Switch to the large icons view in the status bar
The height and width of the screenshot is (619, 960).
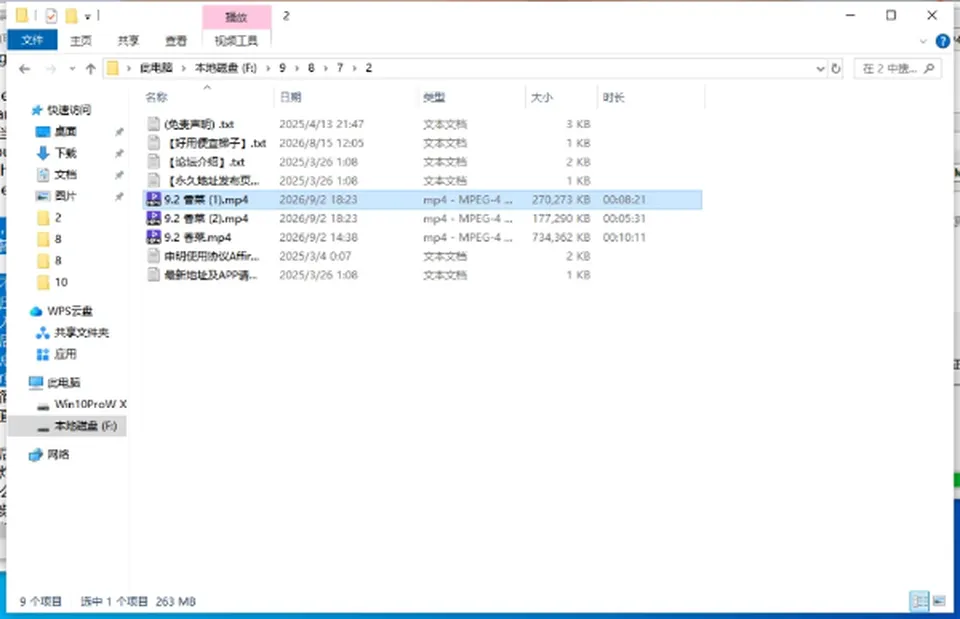[x=939, y=601]
